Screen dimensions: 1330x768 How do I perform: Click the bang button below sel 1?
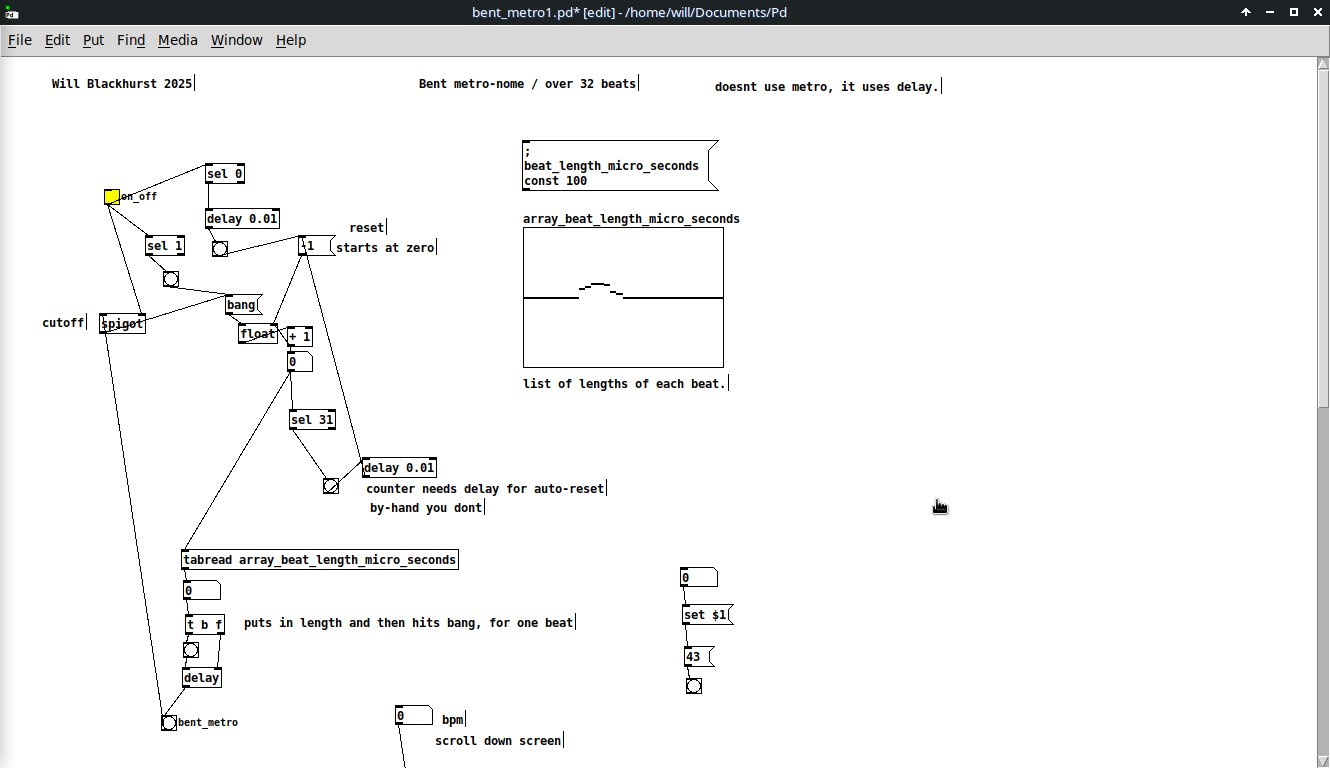(171, 279)
